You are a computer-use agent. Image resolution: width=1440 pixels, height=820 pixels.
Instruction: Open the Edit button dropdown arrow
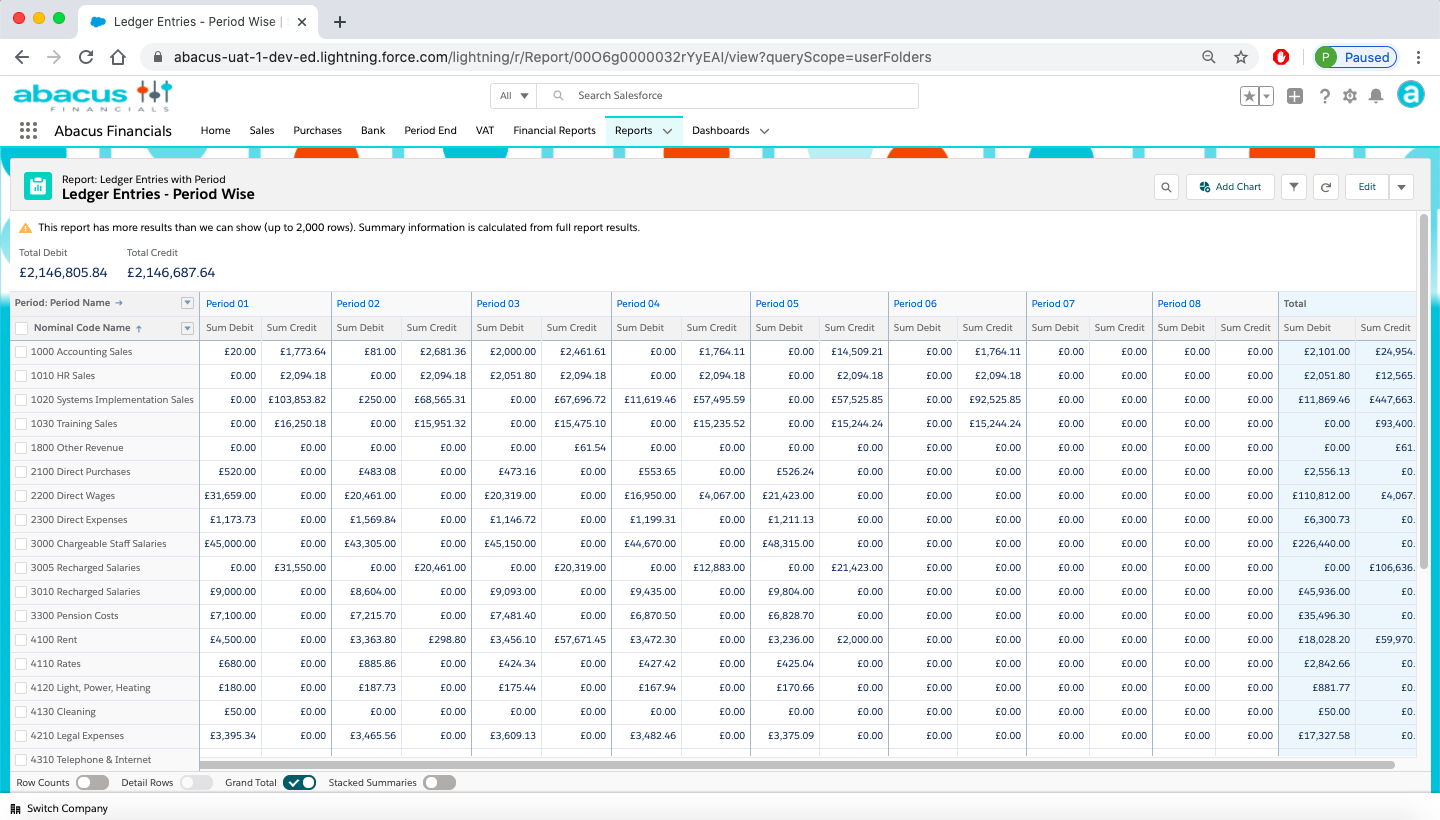[x=1401, y=186]
